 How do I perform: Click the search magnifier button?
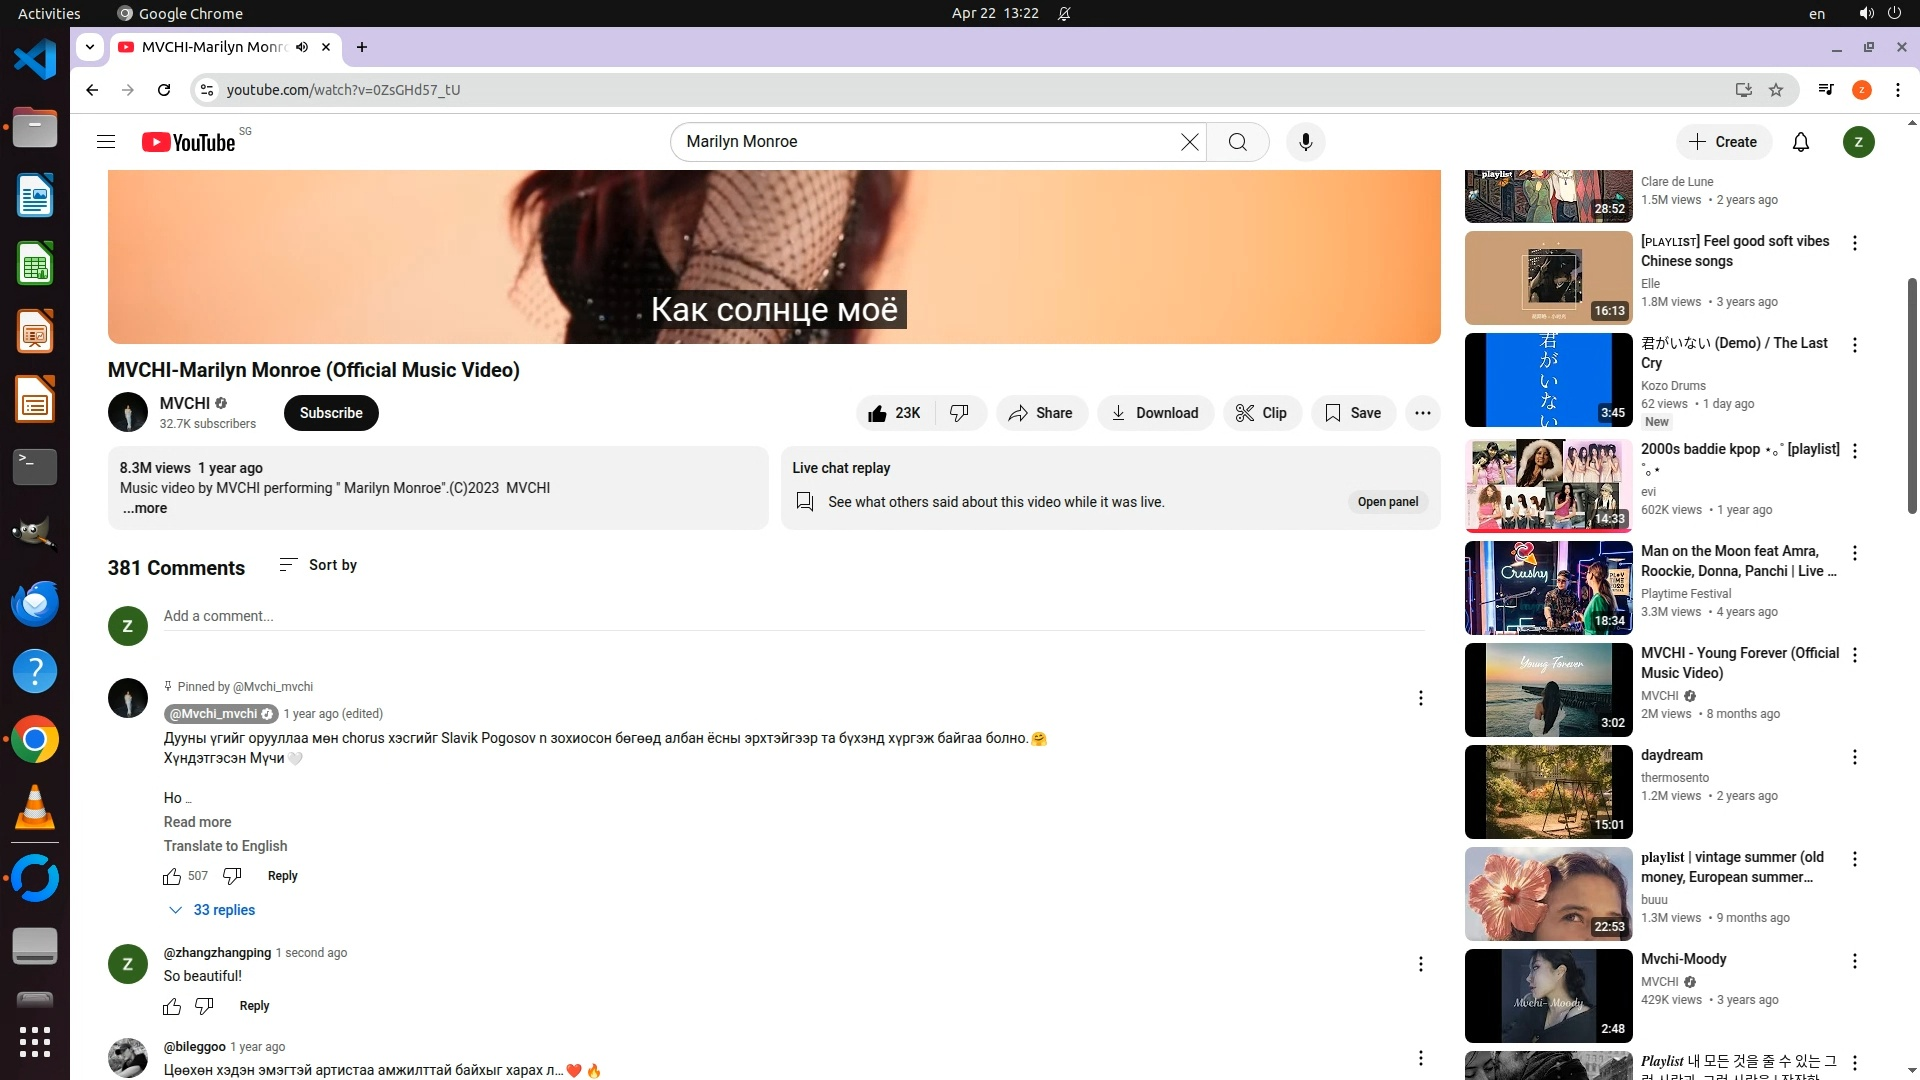point(1237,142)
